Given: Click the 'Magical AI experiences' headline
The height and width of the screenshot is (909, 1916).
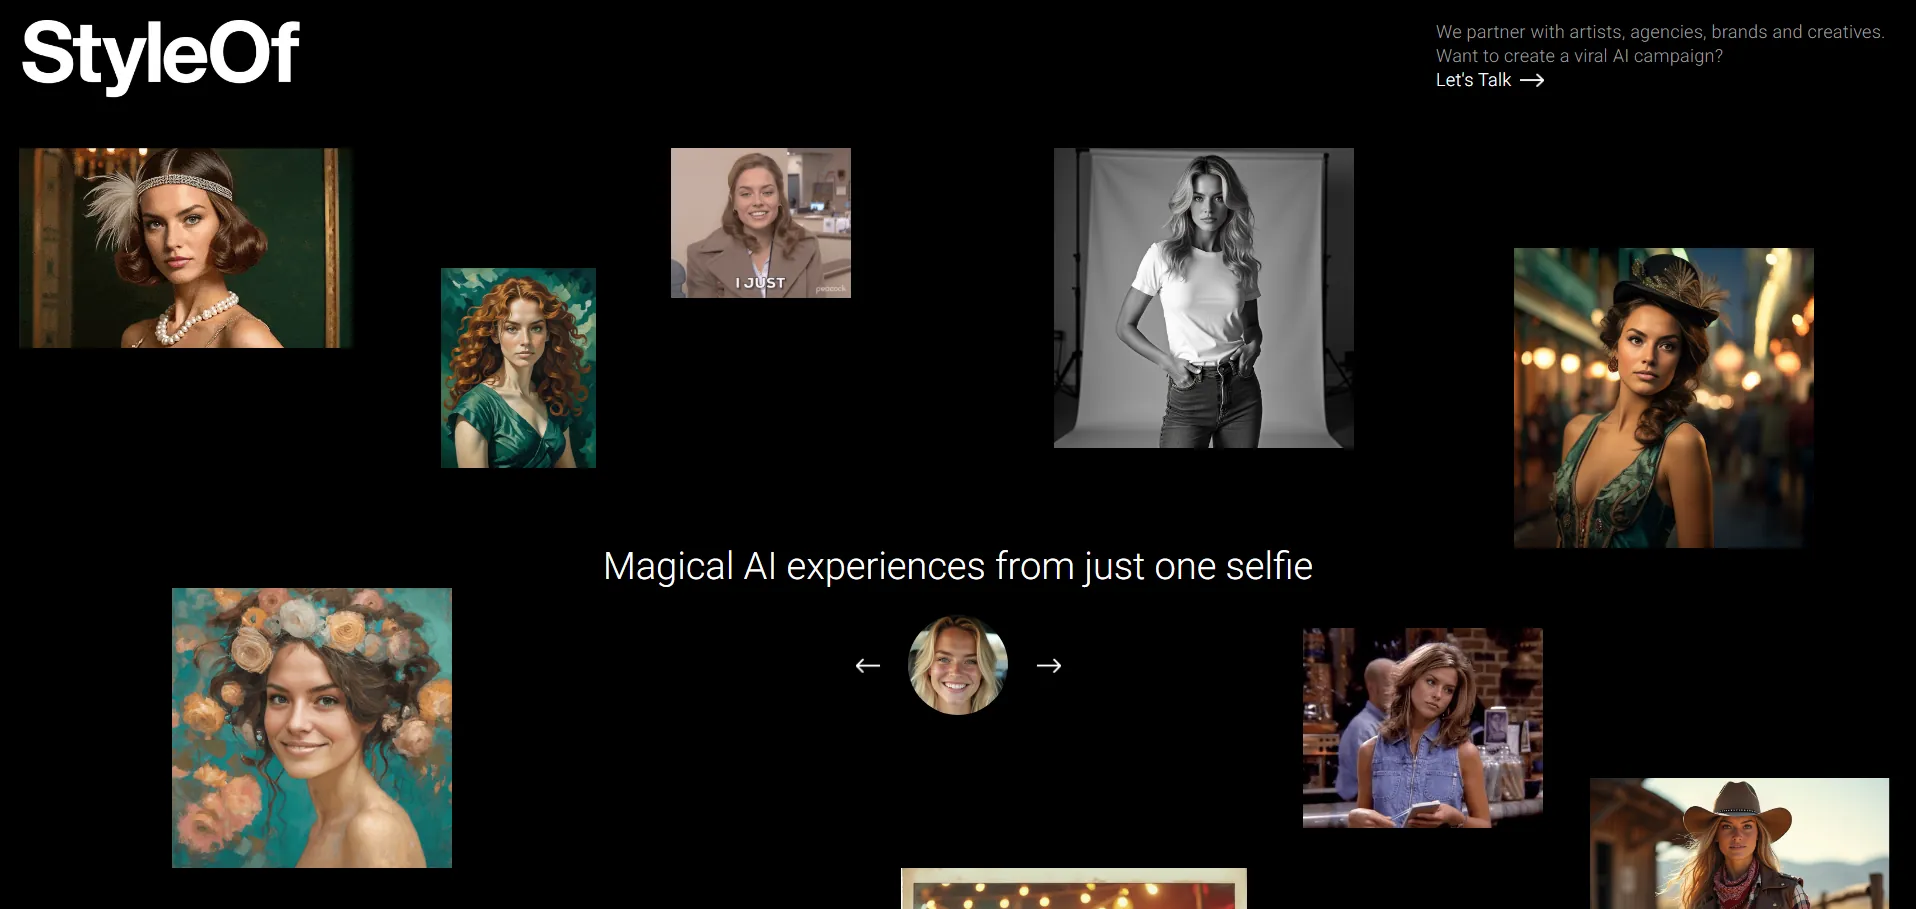Looking at the screenshot, I should click(957, 566).
